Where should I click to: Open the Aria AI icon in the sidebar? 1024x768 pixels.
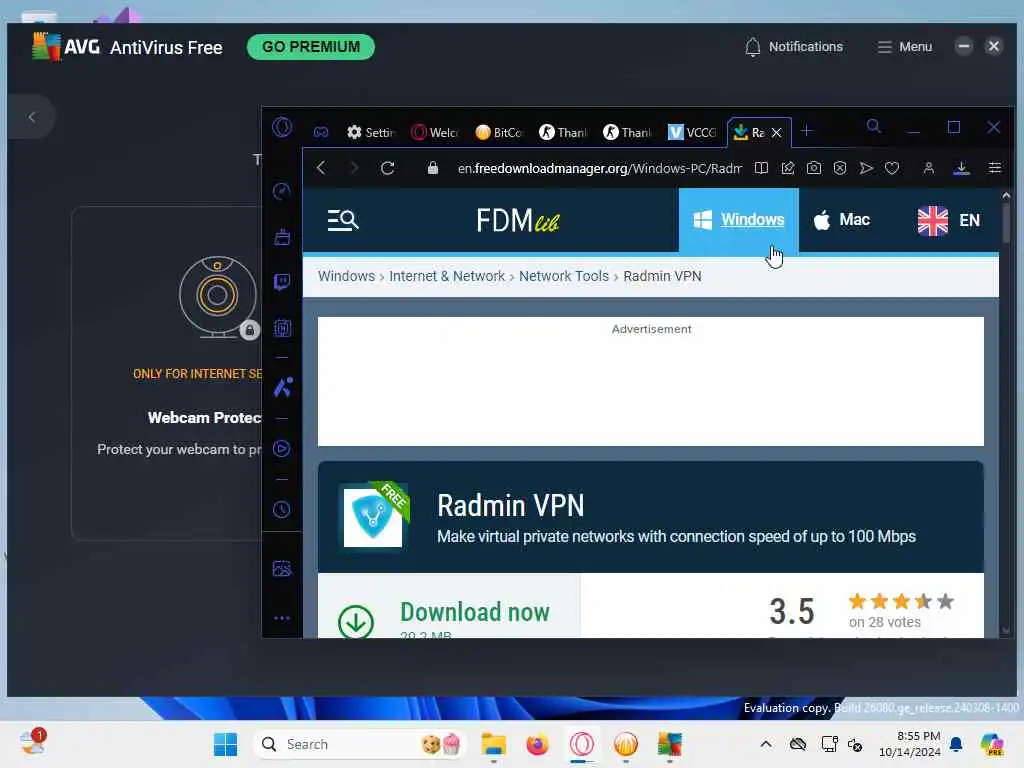(x=283, y=387)
